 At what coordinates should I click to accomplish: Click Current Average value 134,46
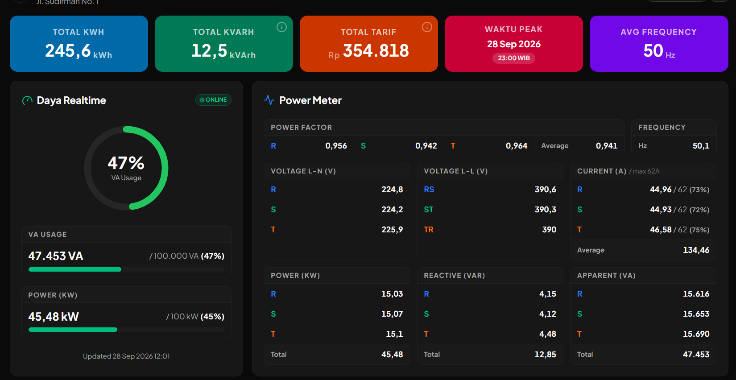(696, 250)
